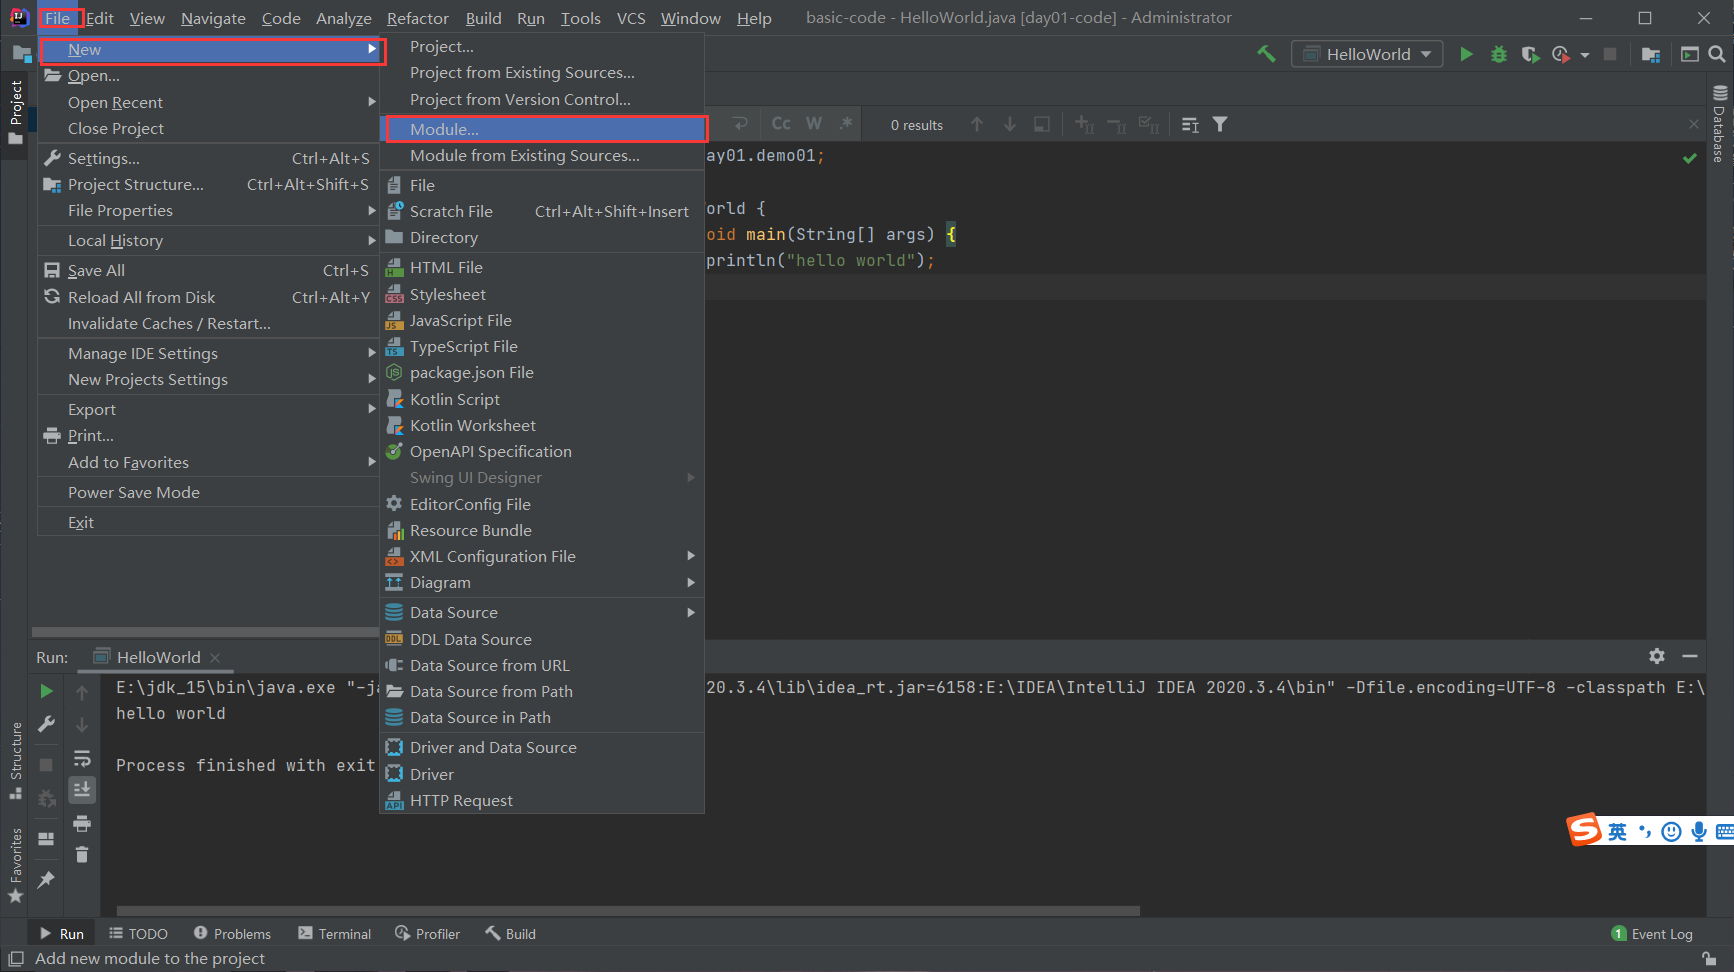
Task: Select Settings... from File menu
Action: click(x=208, y=158)
